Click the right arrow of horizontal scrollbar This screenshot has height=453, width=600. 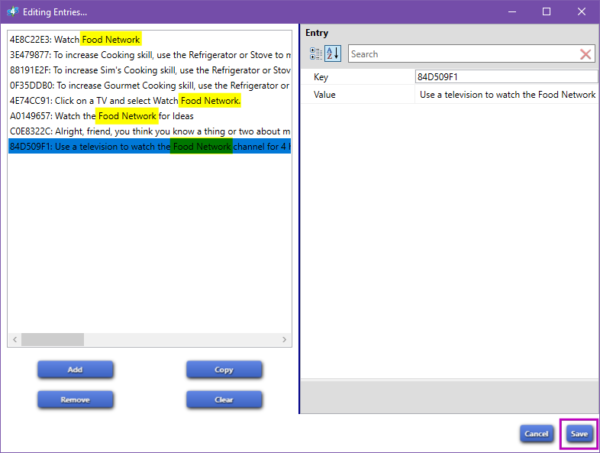[285, 338]
